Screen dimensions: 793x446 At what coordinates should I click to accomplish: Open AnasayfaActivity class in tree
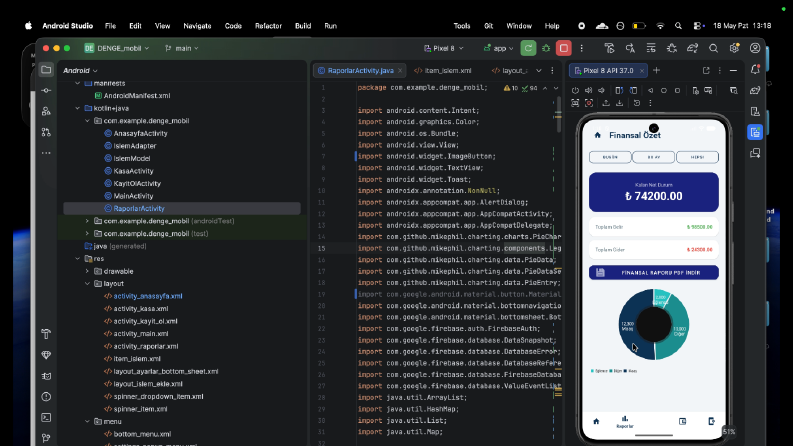140,133
